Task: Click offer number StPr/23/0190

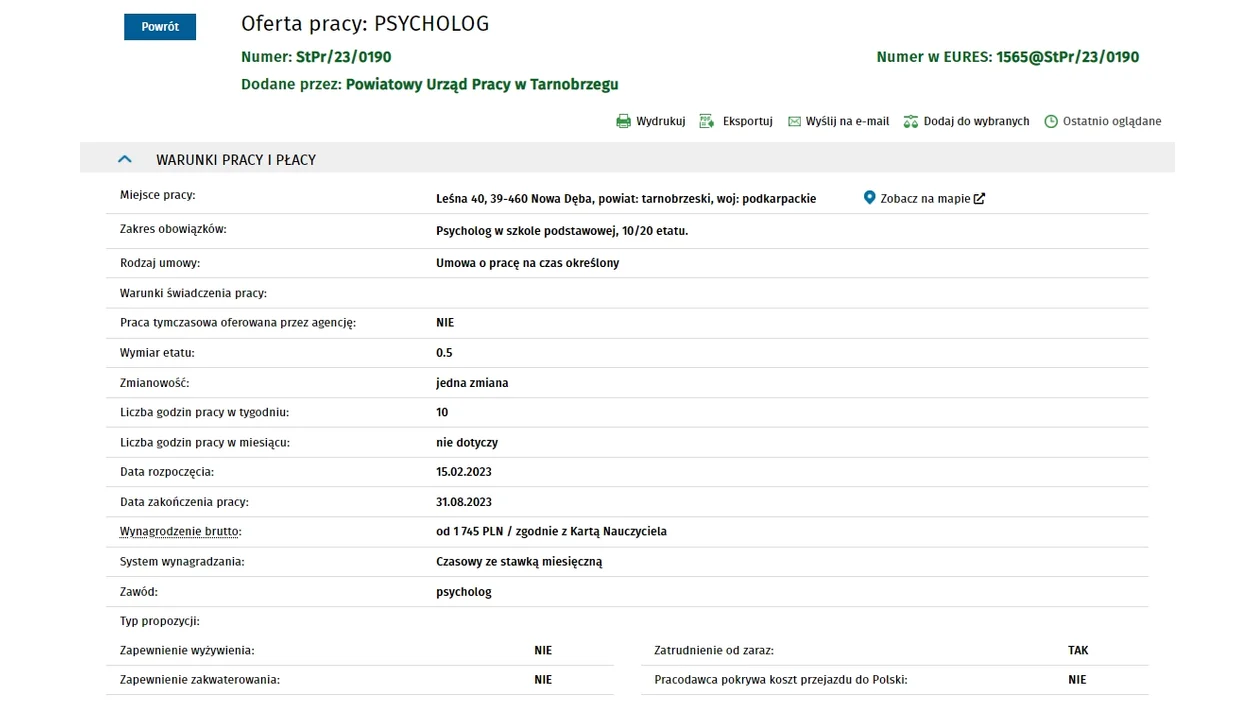Action: pos(343,58)
